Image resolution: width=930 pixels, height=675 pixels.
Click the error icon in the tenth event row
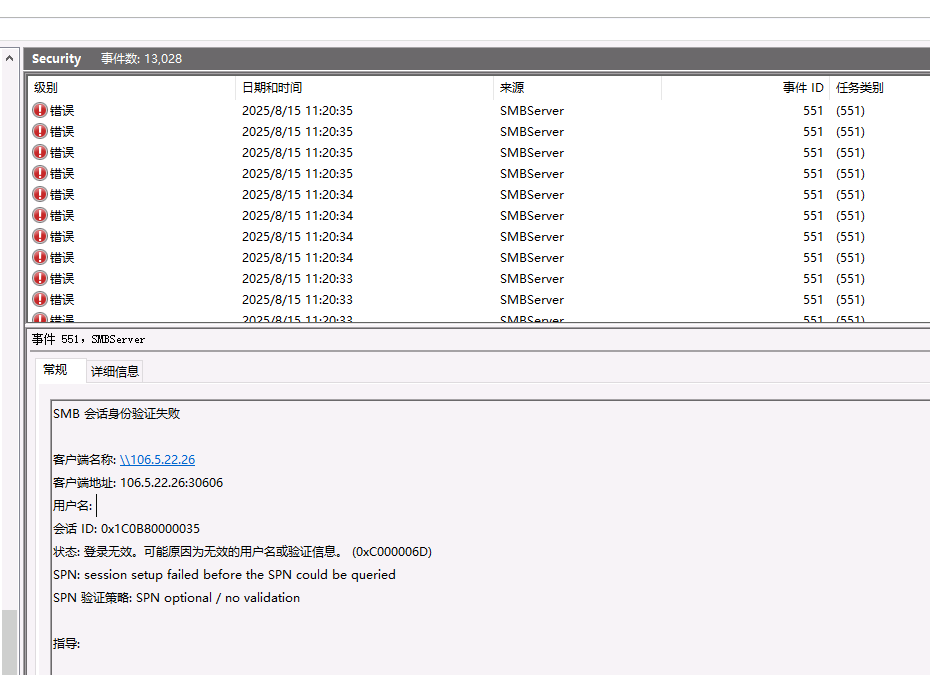[x=40, y=299]
